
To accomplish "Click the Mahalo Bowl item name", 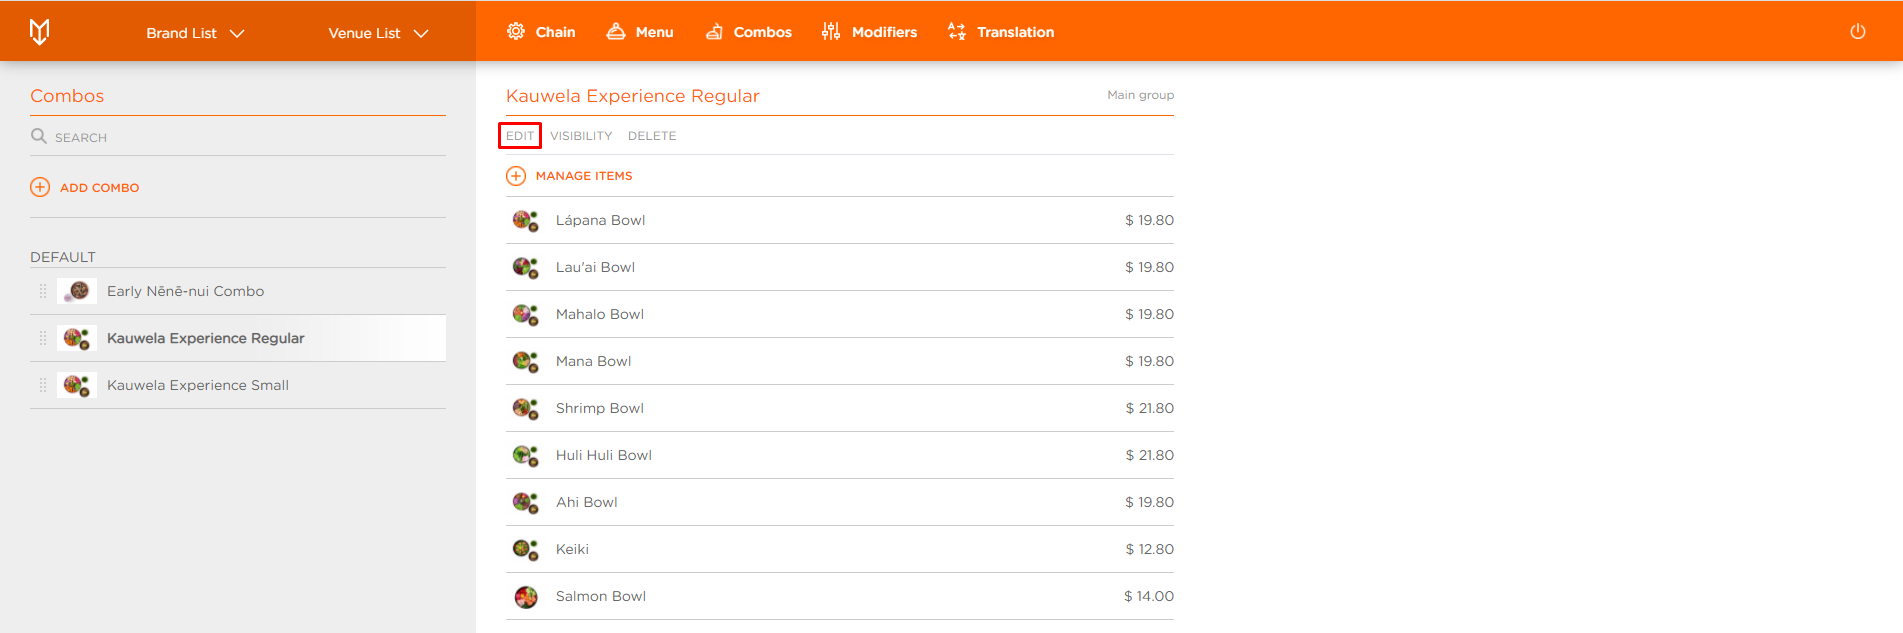I will coord(600,314).
